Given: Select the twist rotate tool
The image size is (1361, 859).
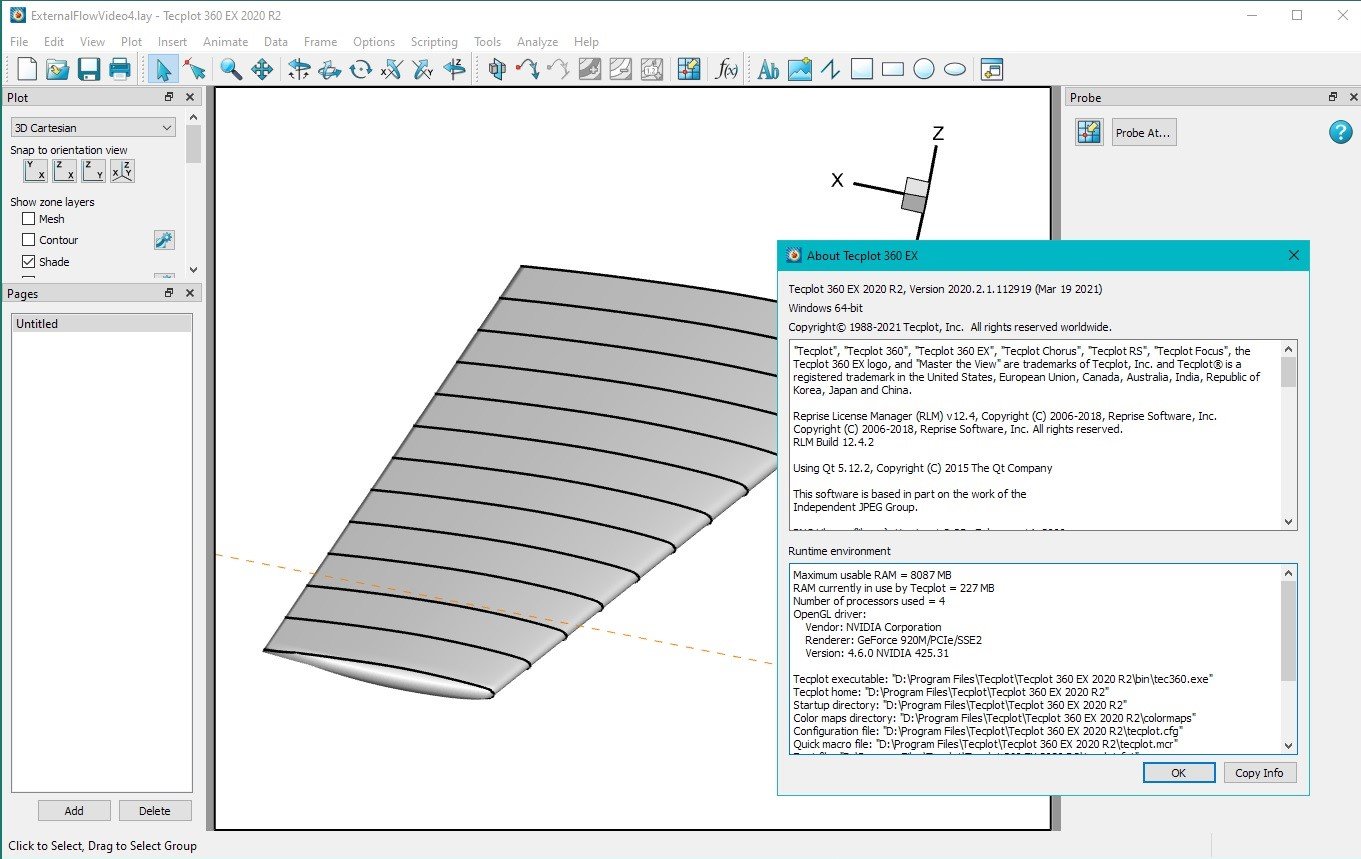Looking at the screenshot, I should (361, 69).
